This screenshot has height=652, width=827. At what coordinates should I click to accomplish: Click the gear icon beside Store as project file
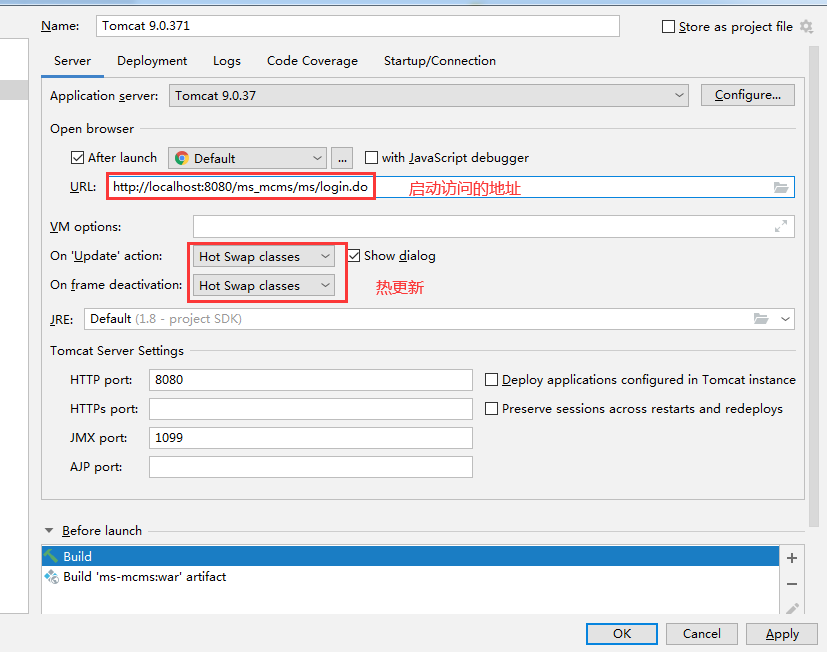coord(806,27)
